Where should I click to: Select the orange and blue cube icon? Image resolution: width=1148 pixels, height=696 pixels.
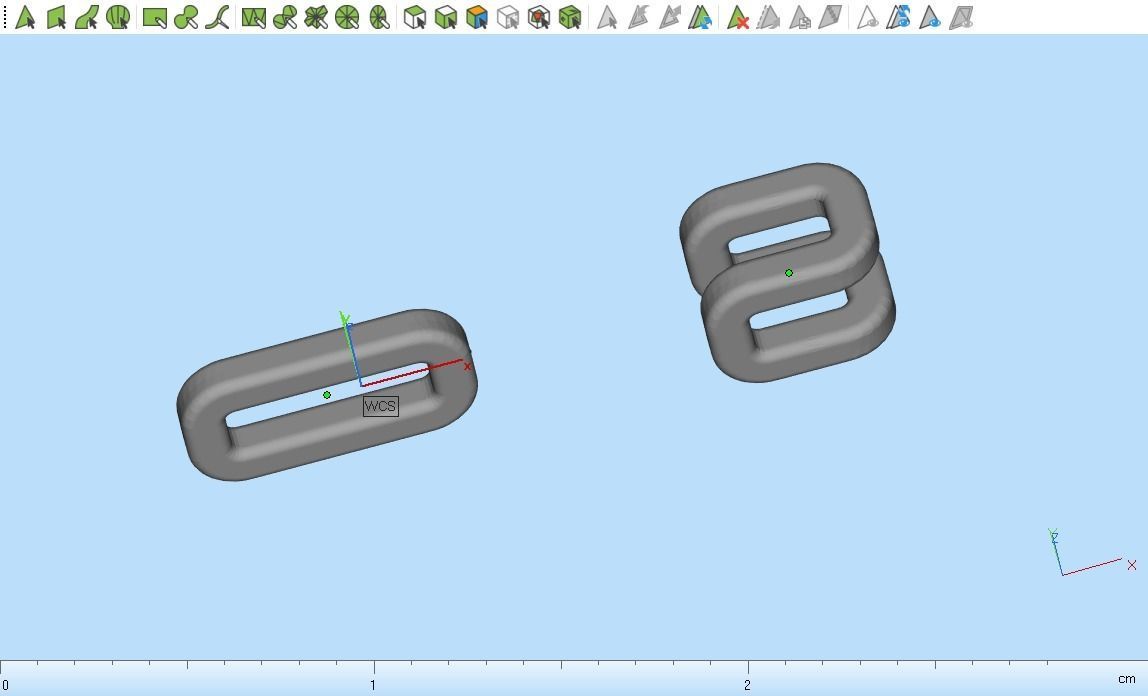click(x=477, y=17)
